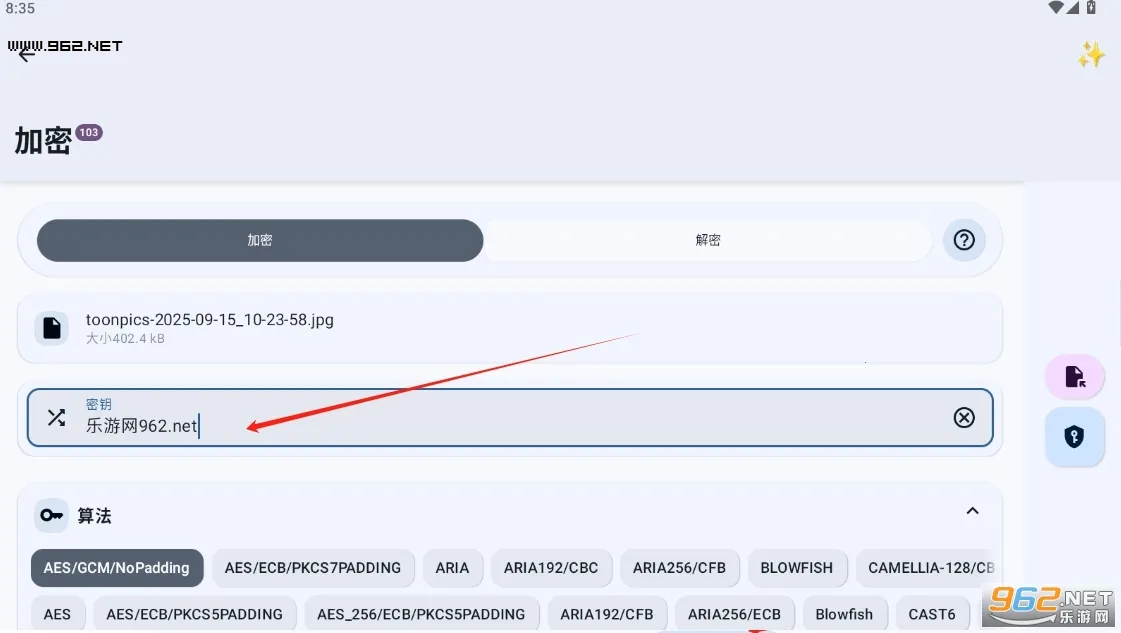Switch to the 解密 tab
This screenshot has width=1121, height=633.
pyautogui.click(x=707, y=240)
